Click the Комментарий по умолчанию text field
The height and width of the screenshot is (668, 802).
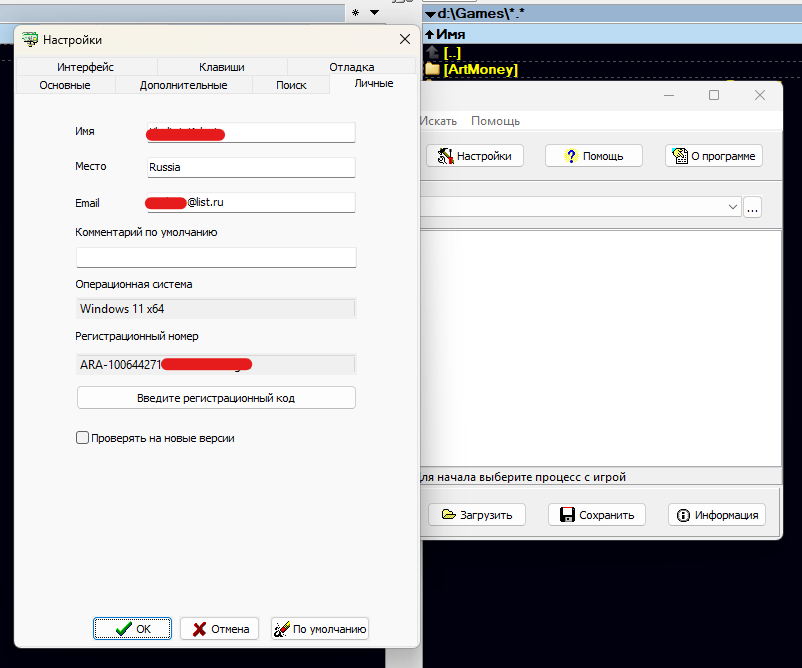(x=216, y=258)
